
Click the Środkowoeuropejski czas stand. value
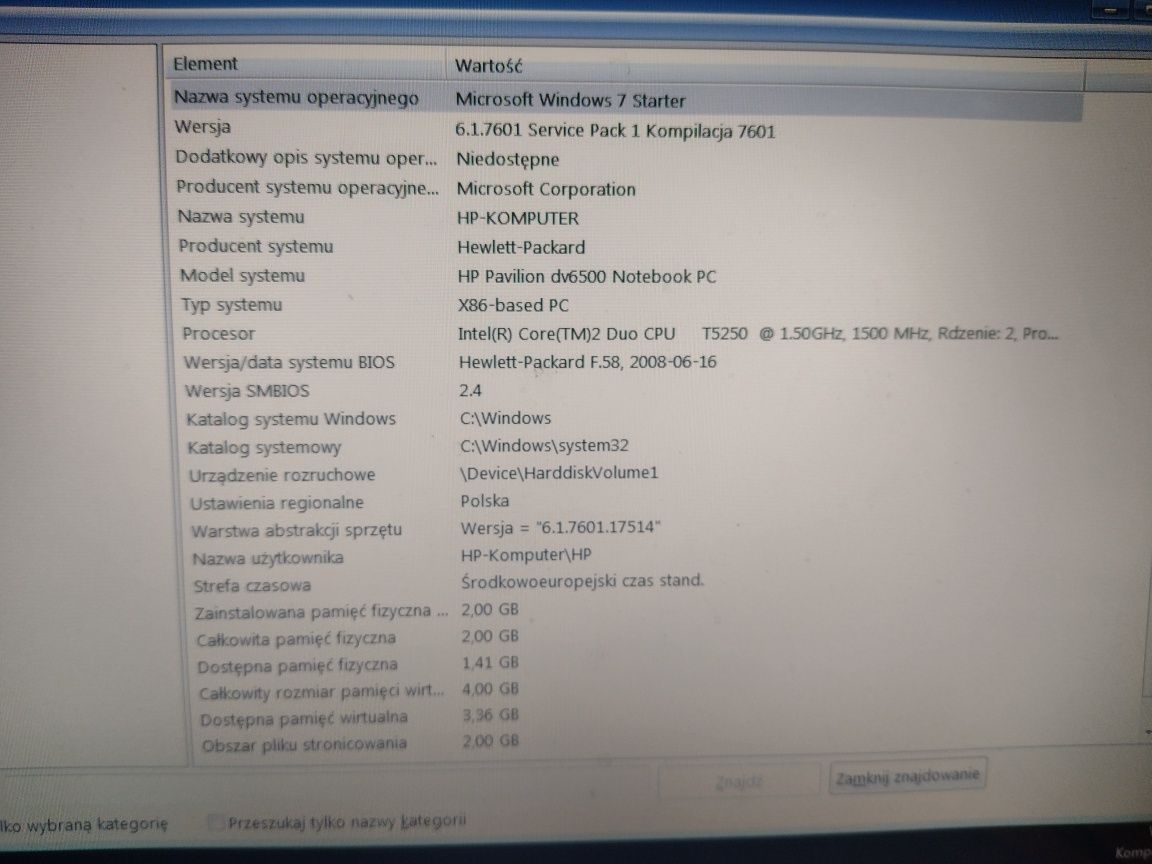[582, 581]
